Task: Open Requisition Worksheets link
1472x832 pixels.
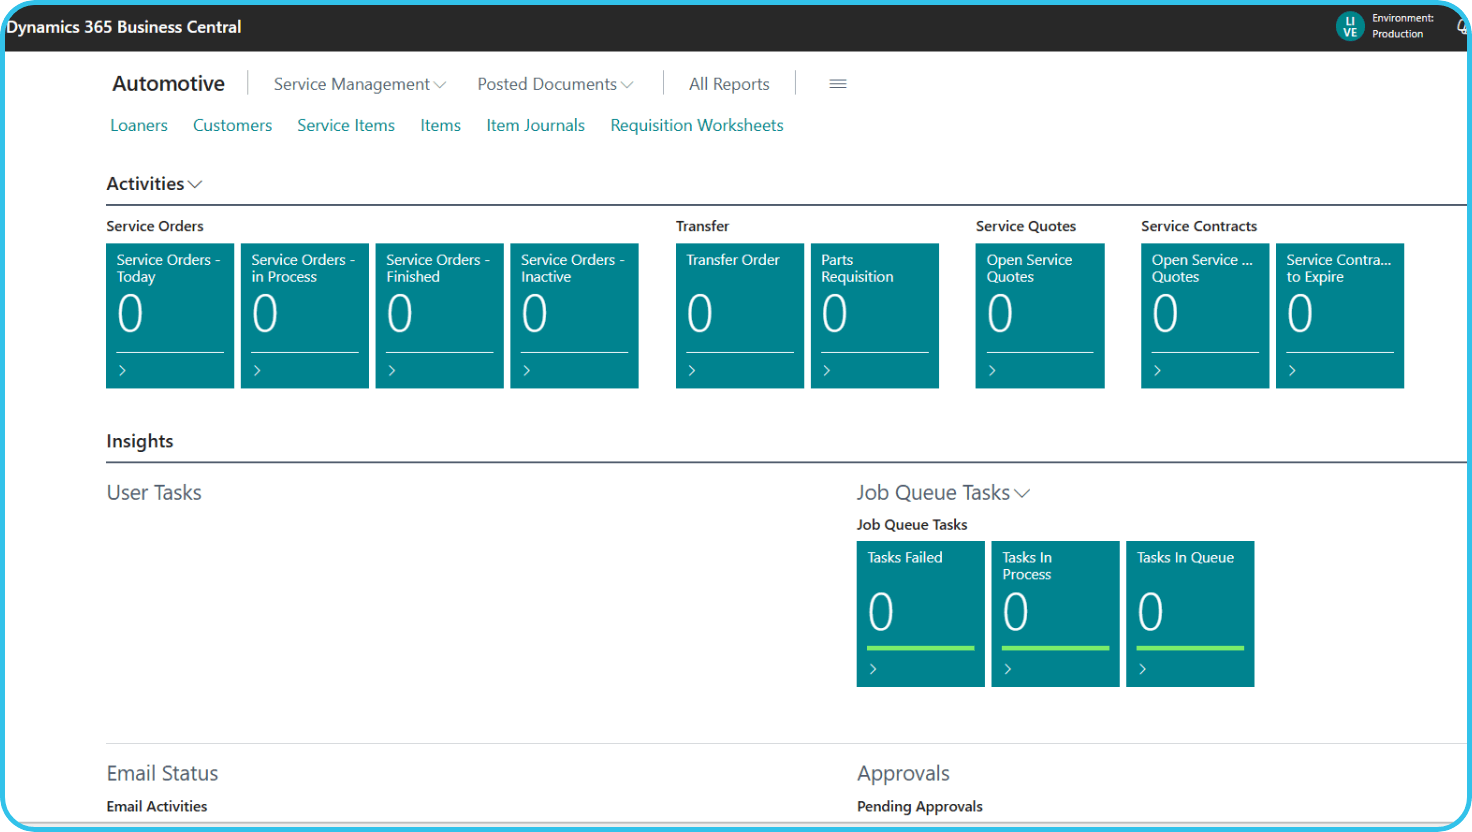Action: coord(697,125)
